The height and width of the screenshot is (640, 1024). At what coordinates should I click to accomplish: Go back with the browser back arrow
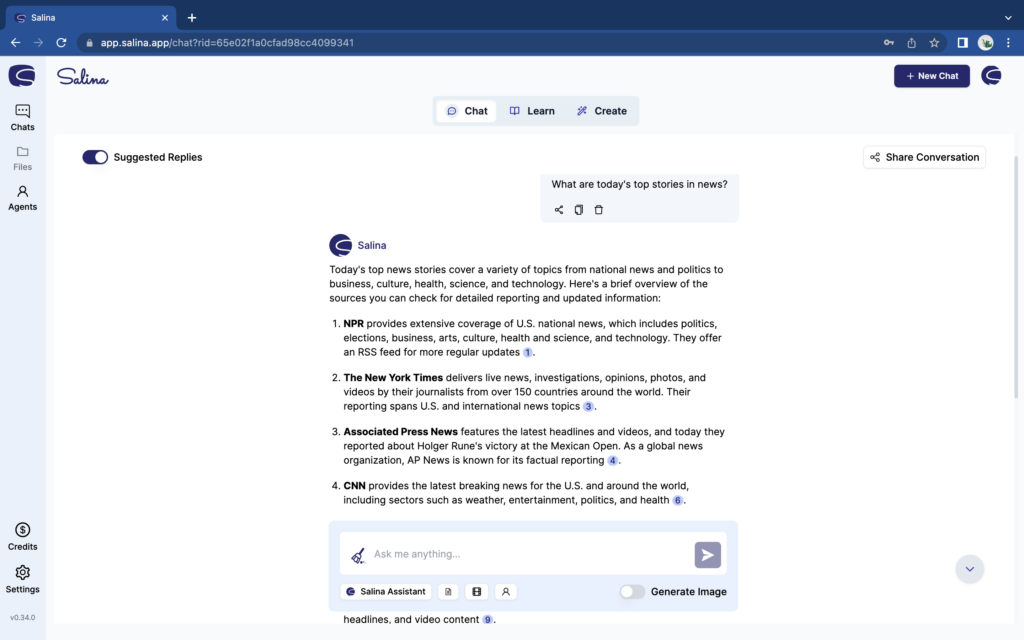(16, 42)
